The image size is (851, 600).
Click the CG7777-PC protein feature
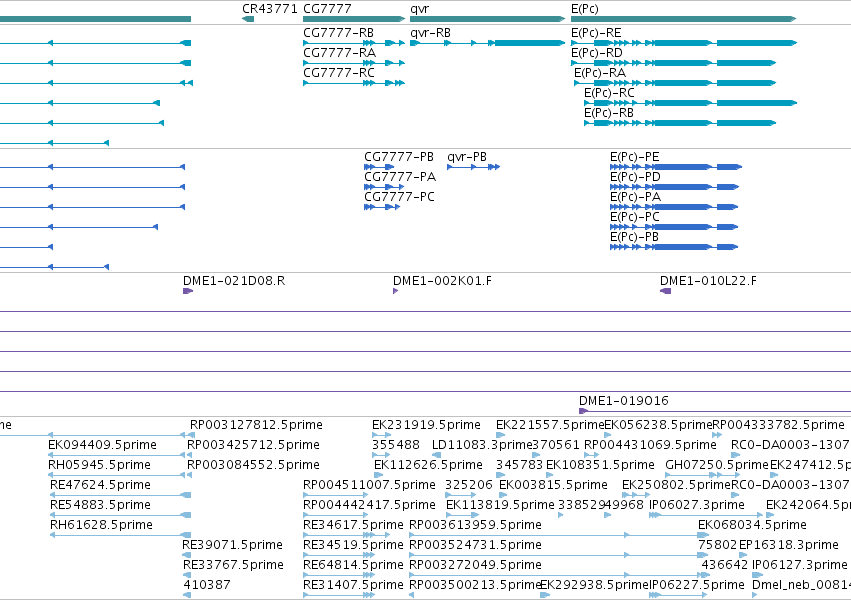point(382,207)
